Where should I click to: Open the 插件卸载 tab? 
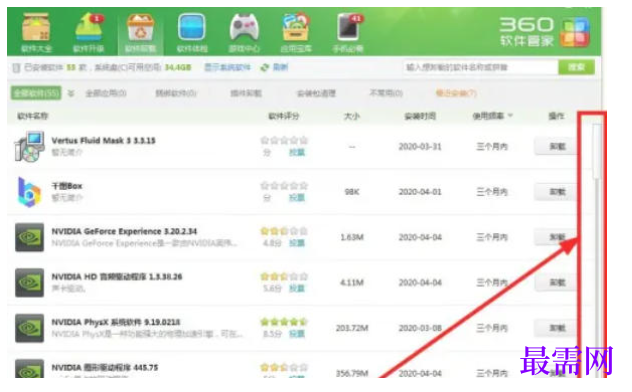246,93
